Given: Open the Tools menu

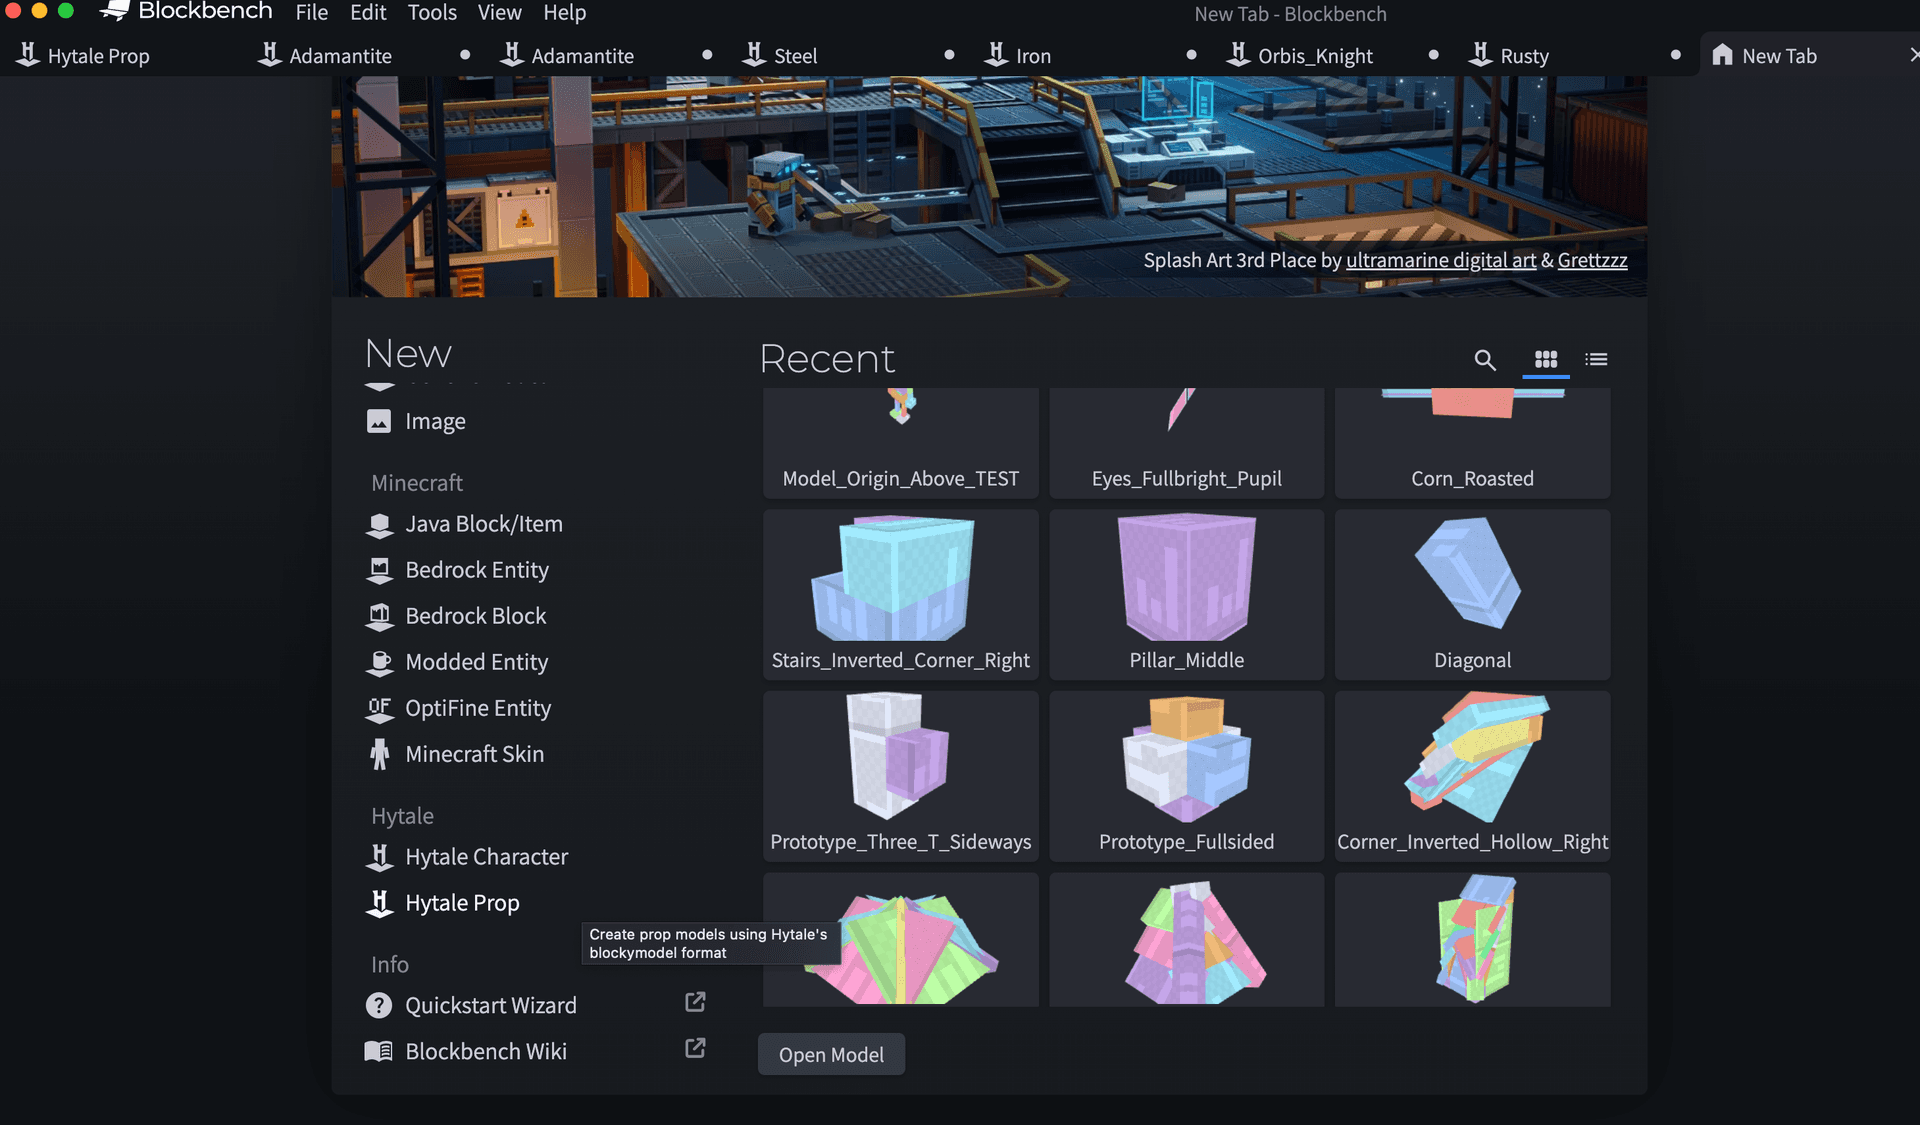Looking at the screenshot, I should pos(432,13).
